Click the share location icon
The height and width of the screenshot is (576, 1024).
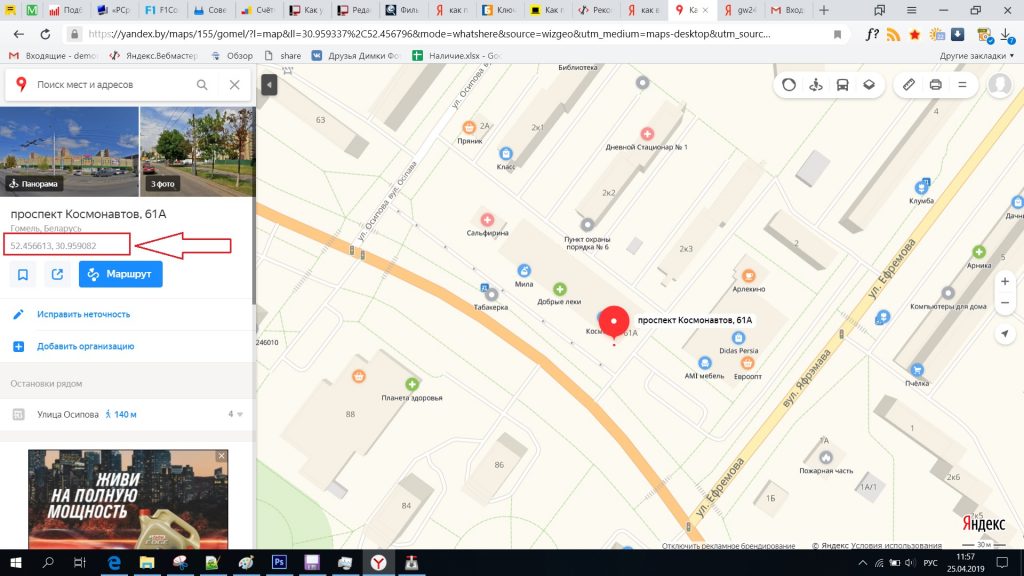(x=57, y=274)
